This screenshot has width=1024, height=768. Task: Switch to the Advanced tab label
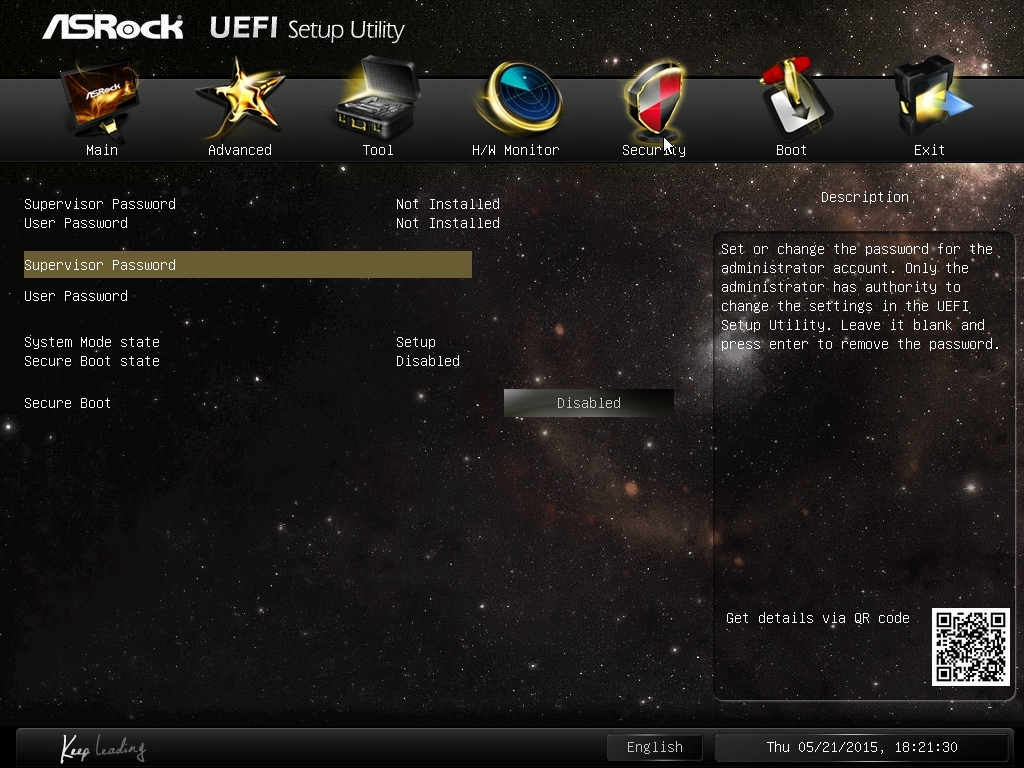click(x=240, y=150)
